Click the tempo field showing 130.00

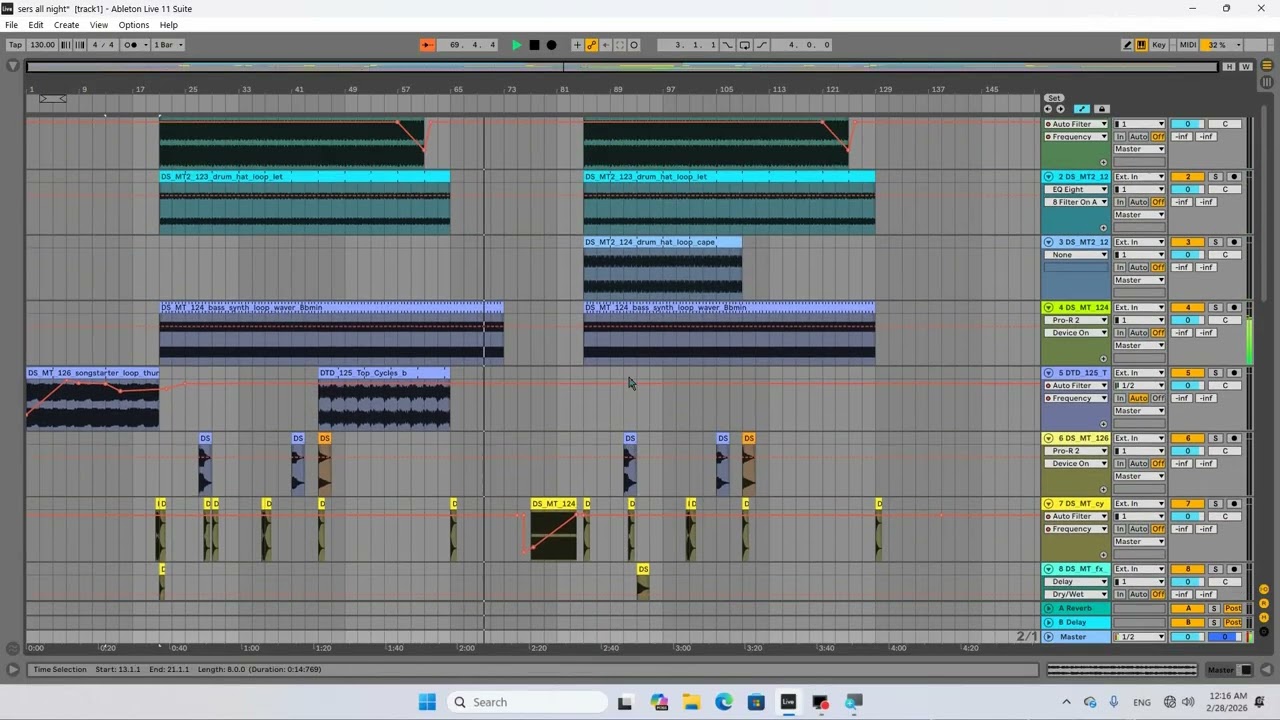point(42,45)
